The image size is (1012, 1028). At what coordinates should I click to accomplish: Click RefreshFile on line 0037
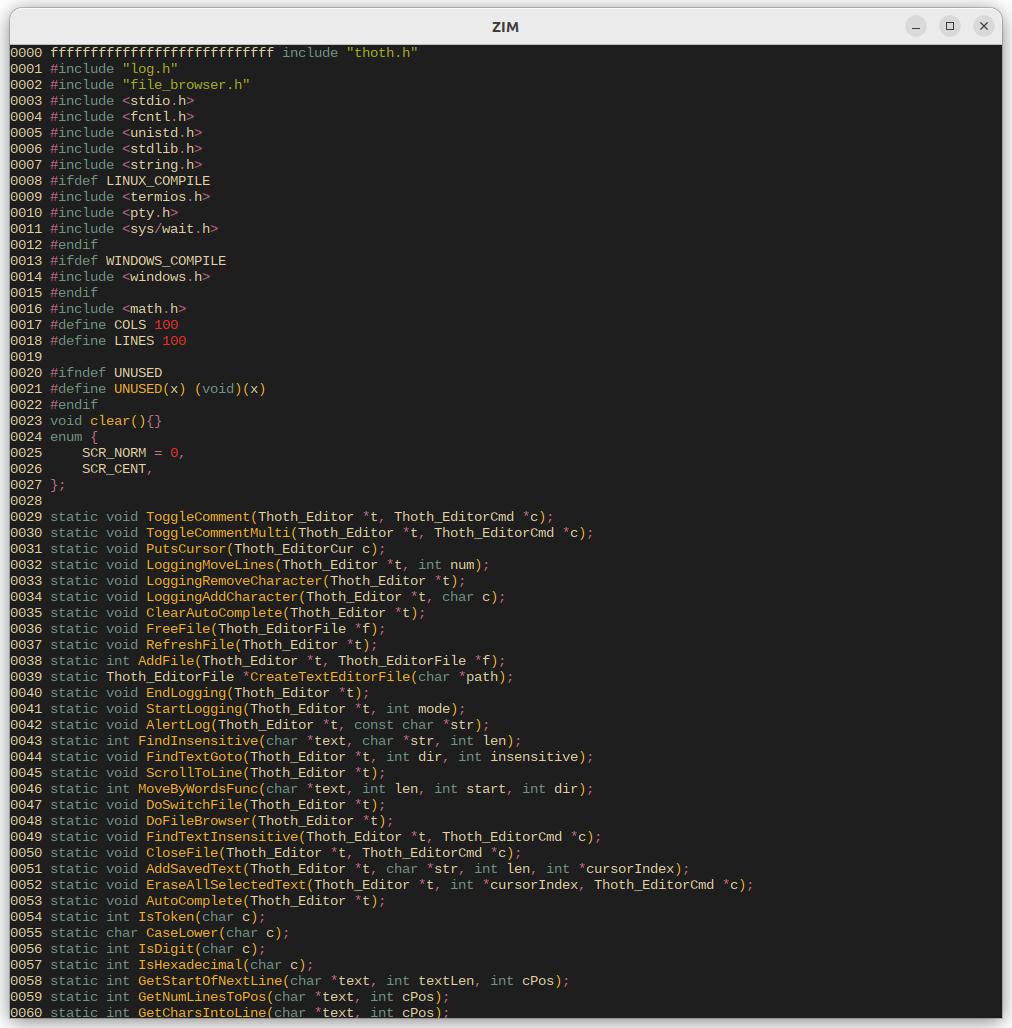190,644
